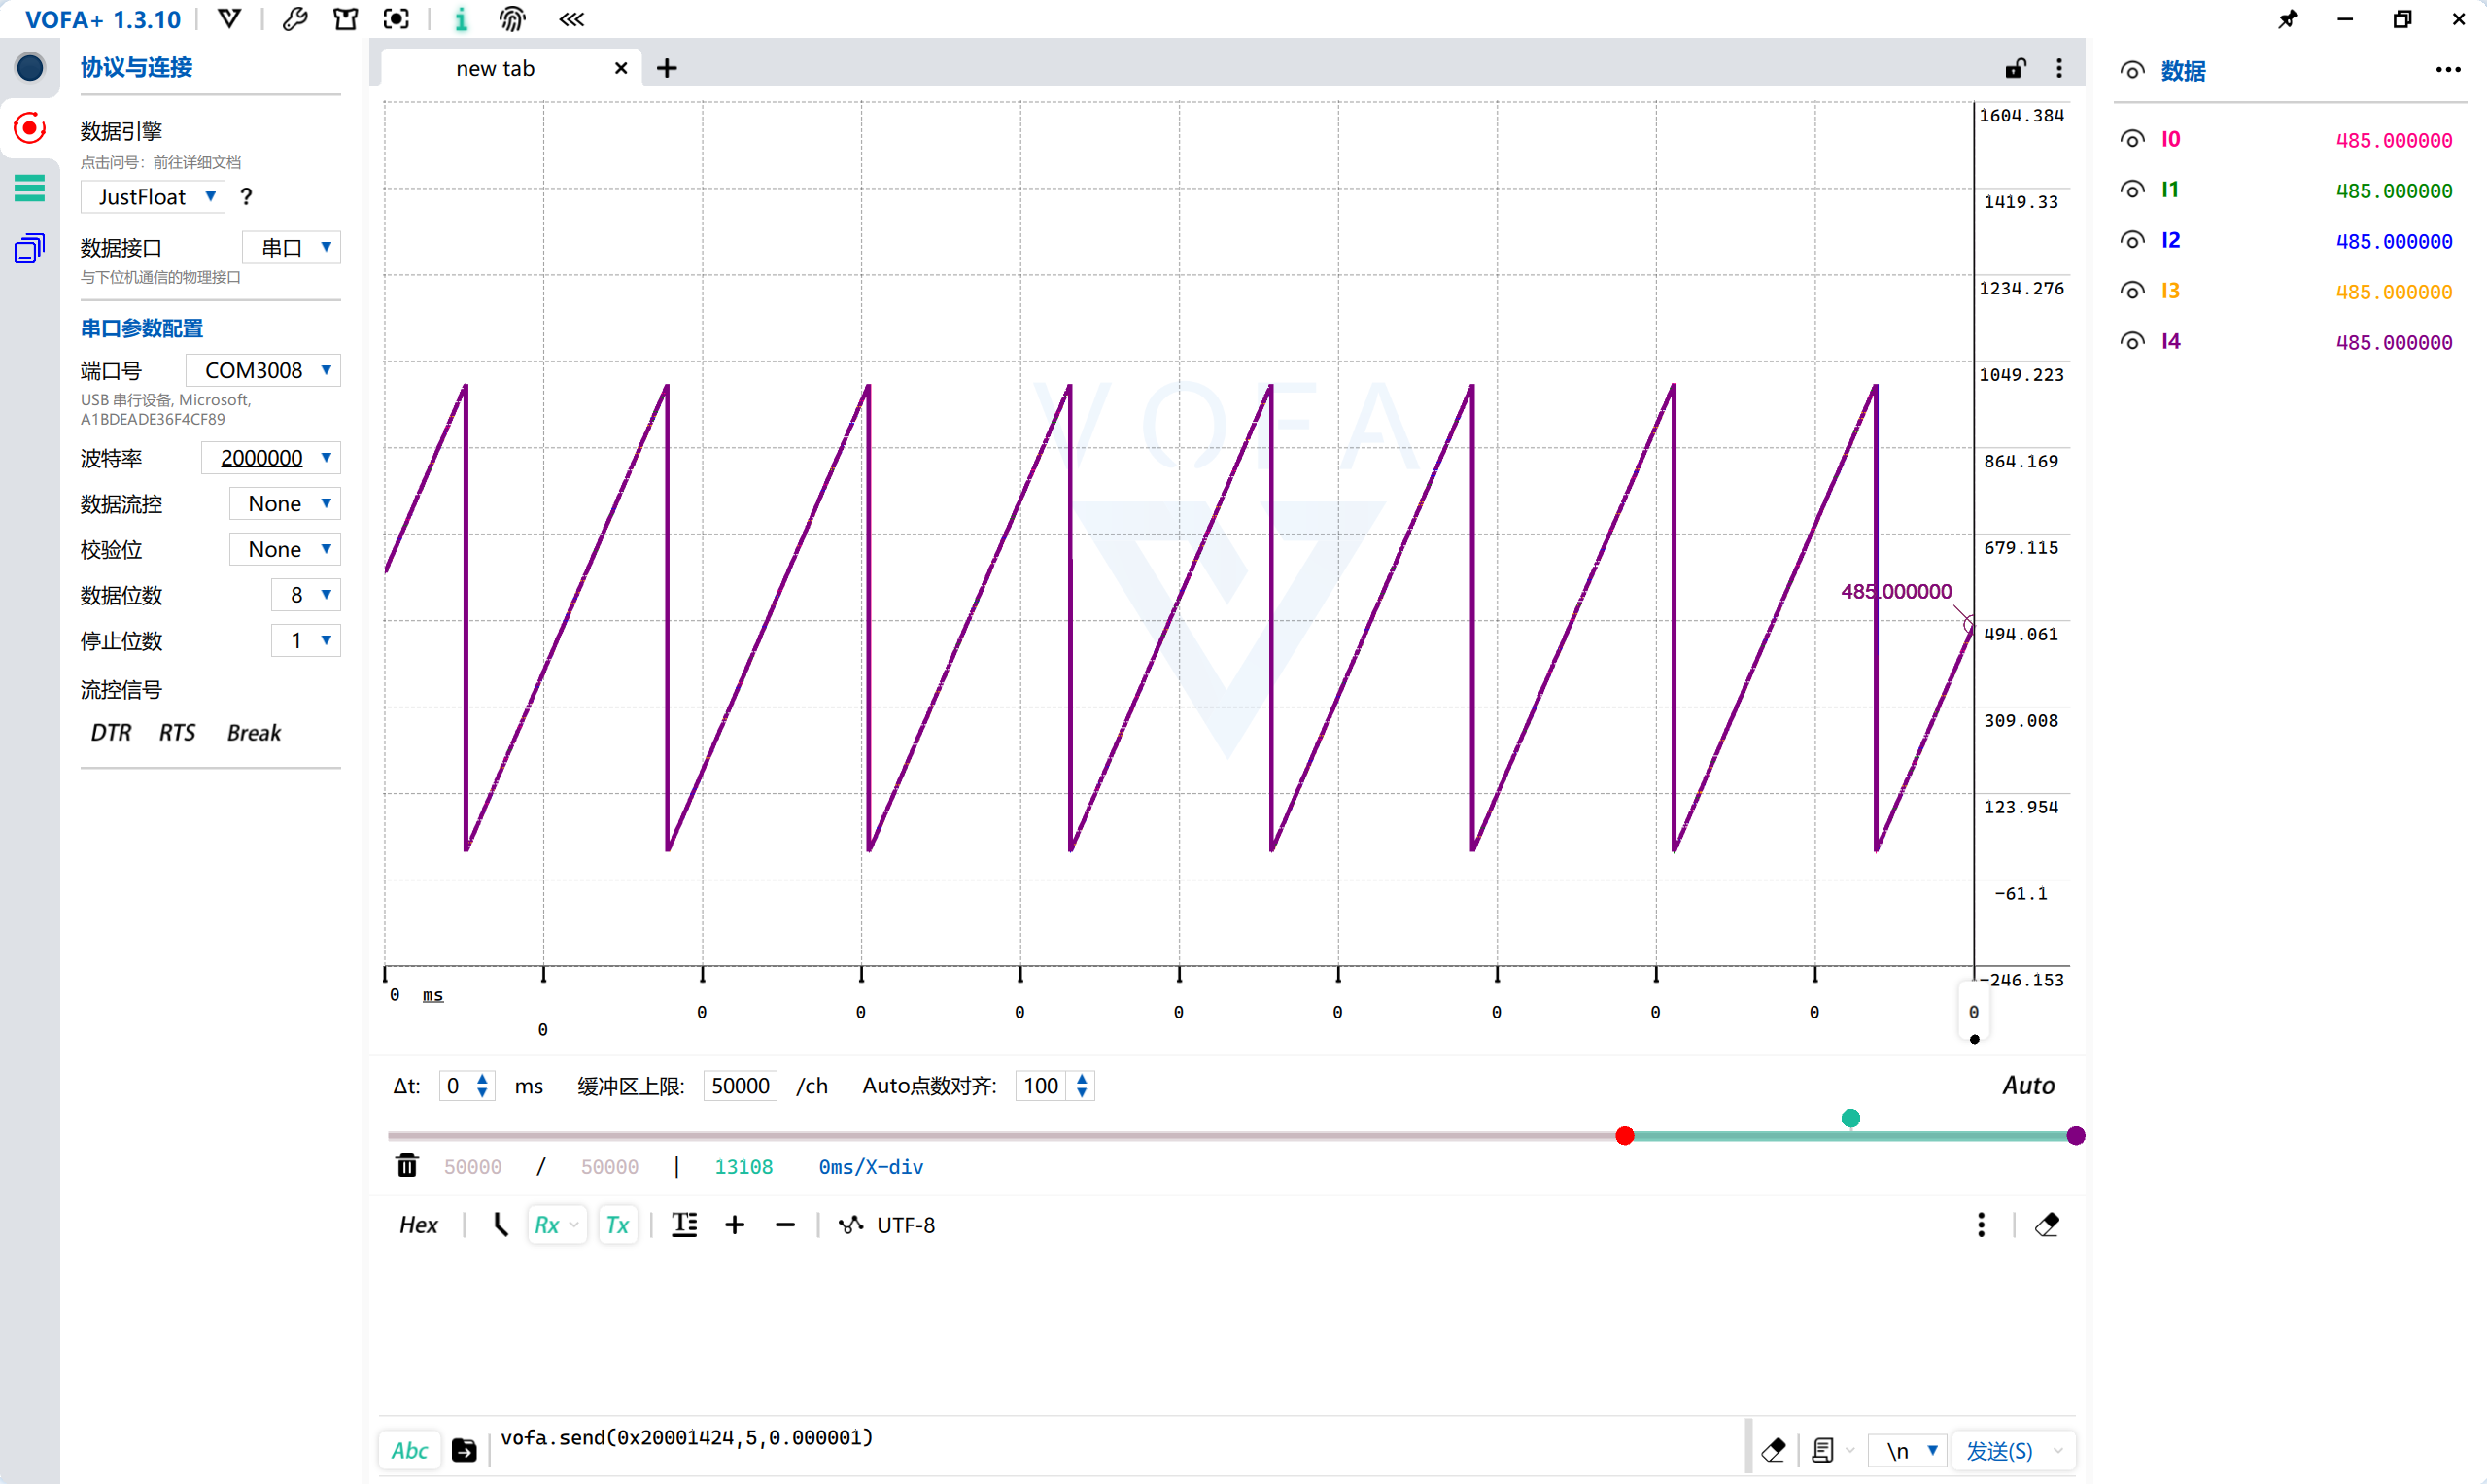The height and width of the screenshot is (1484, 2487).
Task: Clear receive area with eraser icon
Action: (x=2047, y=1225)
